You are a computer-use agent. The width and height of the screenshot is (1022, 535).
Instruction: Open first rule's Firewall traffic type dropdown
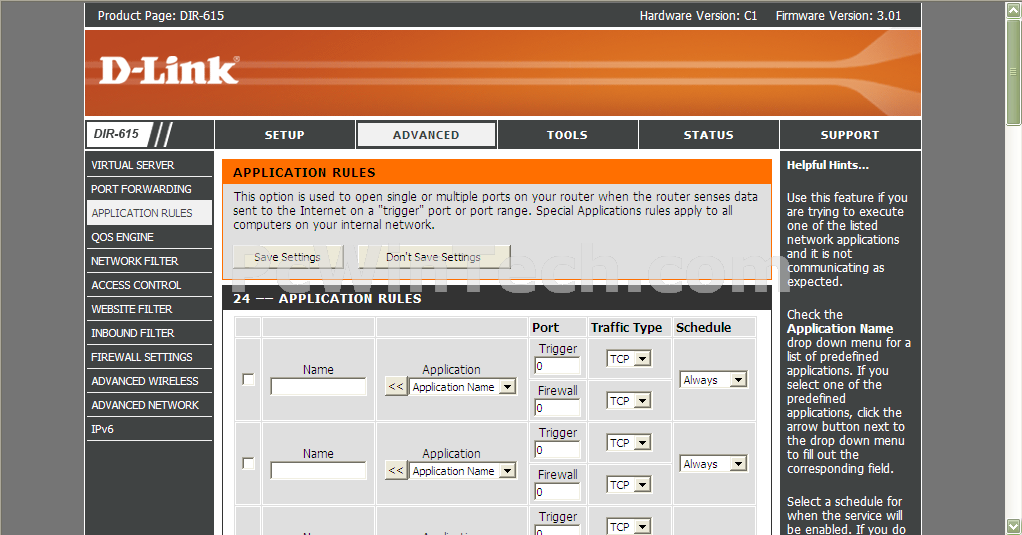[x=629, y=401]
